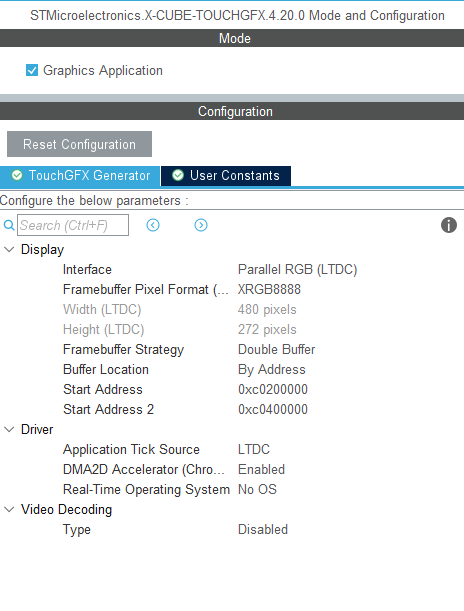The height and width of the screenshot is (611, 464).
Task: Edit Start Address 2 value 0xc0400000
Action: pos(273,409)
